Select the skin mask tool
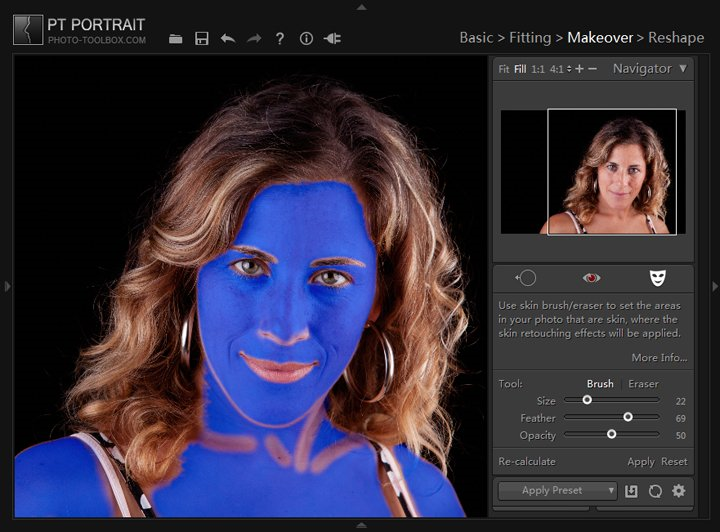 click(x=657, y=278)
